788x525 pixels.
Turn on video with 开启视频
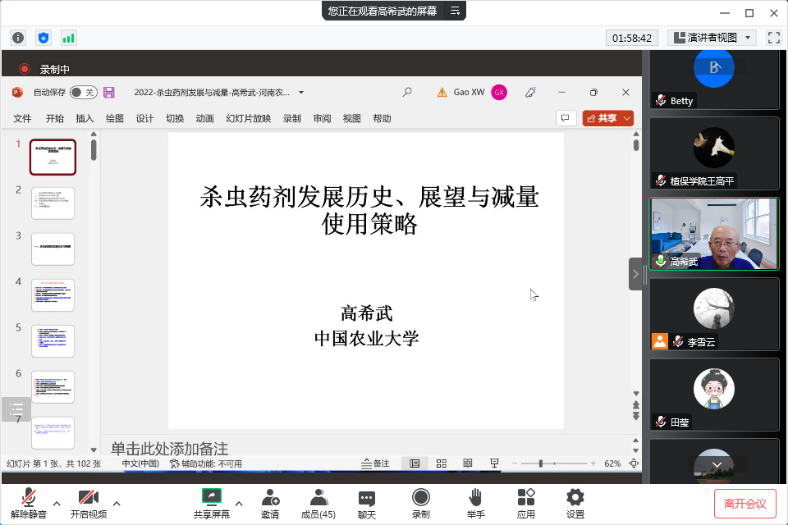pos(87,498)
